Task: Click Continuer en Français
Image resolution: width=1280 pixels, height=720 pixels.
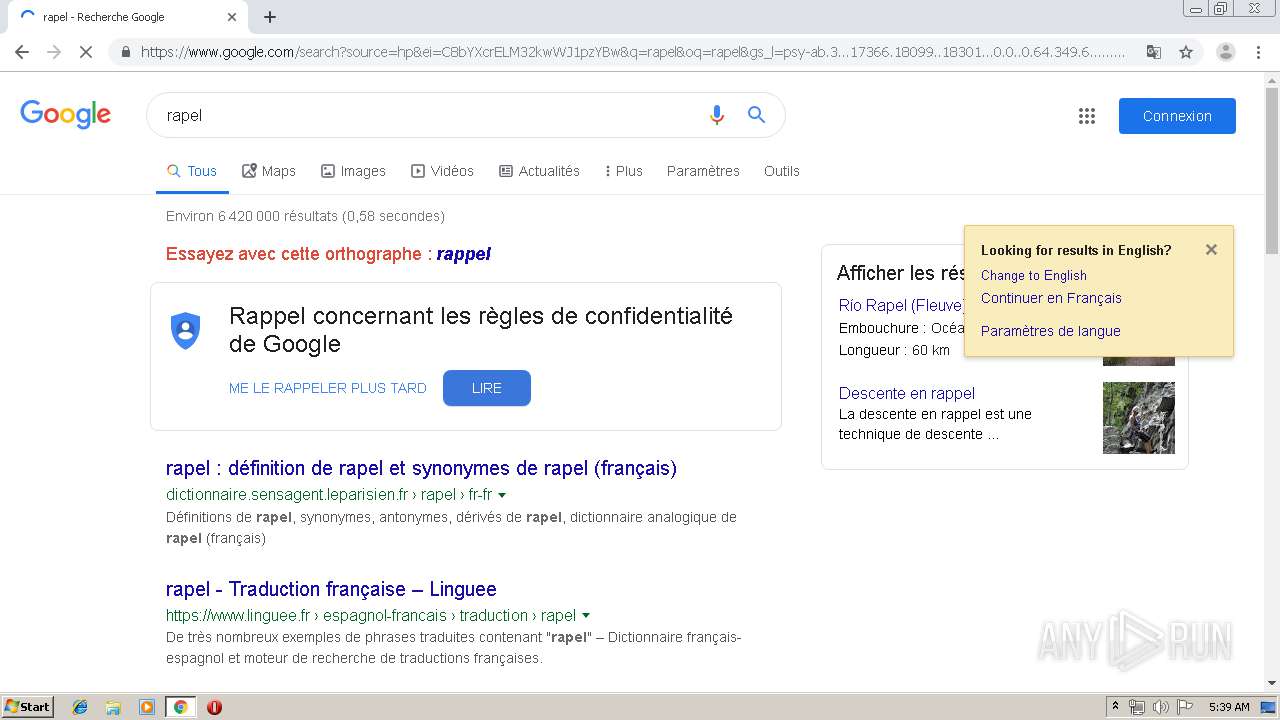Action: 1051,298
